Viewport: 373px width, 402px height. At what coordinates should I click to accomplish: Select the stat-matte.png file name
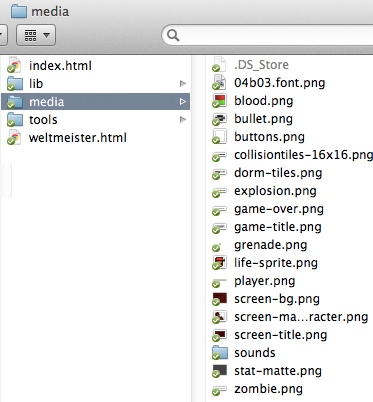[x=278, y=371]
